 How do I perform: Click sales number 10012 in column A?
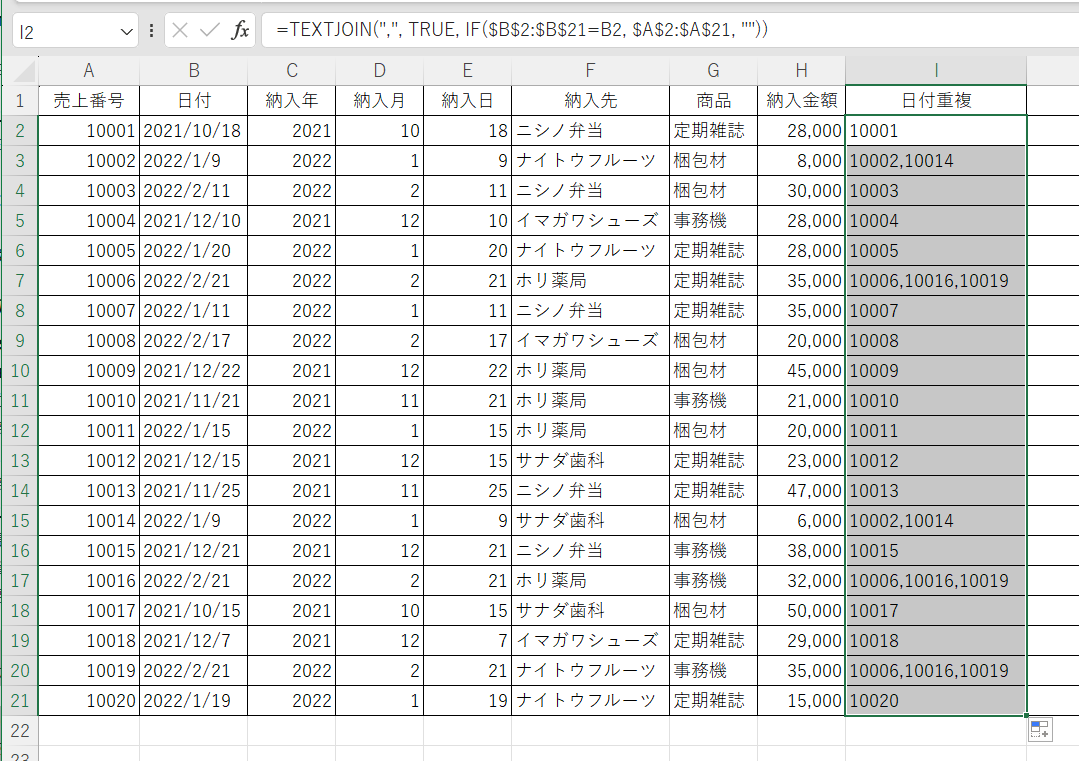(x=89, y=461)
